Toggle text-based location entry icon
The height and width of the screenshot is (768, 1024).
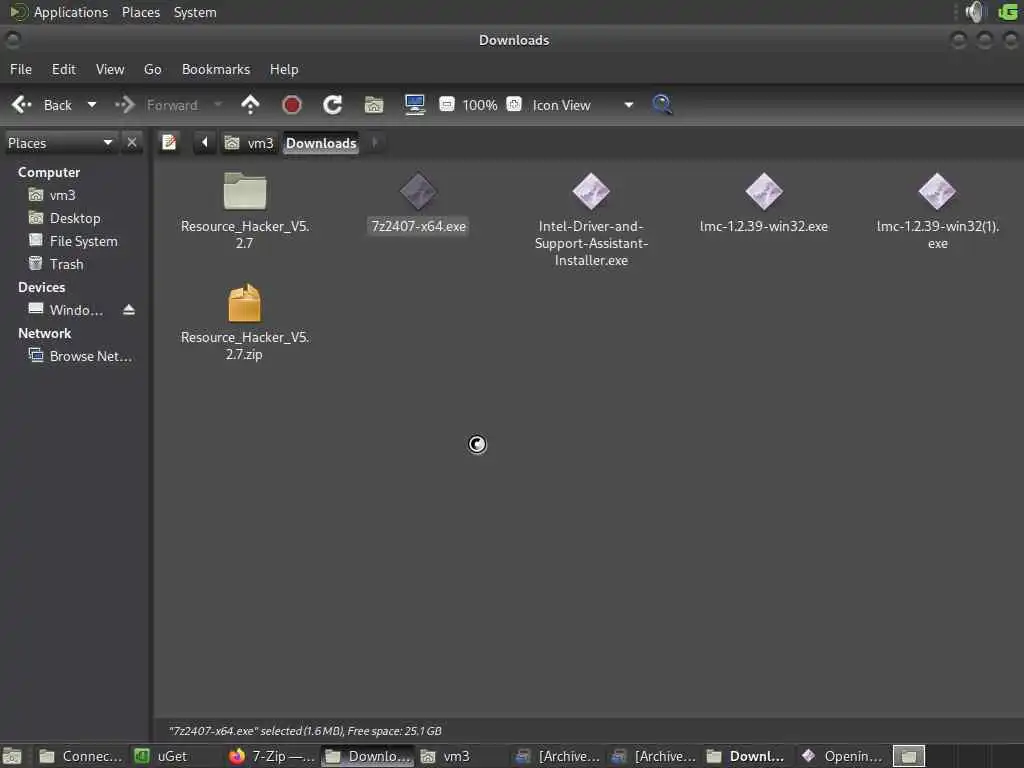point(169,142)
